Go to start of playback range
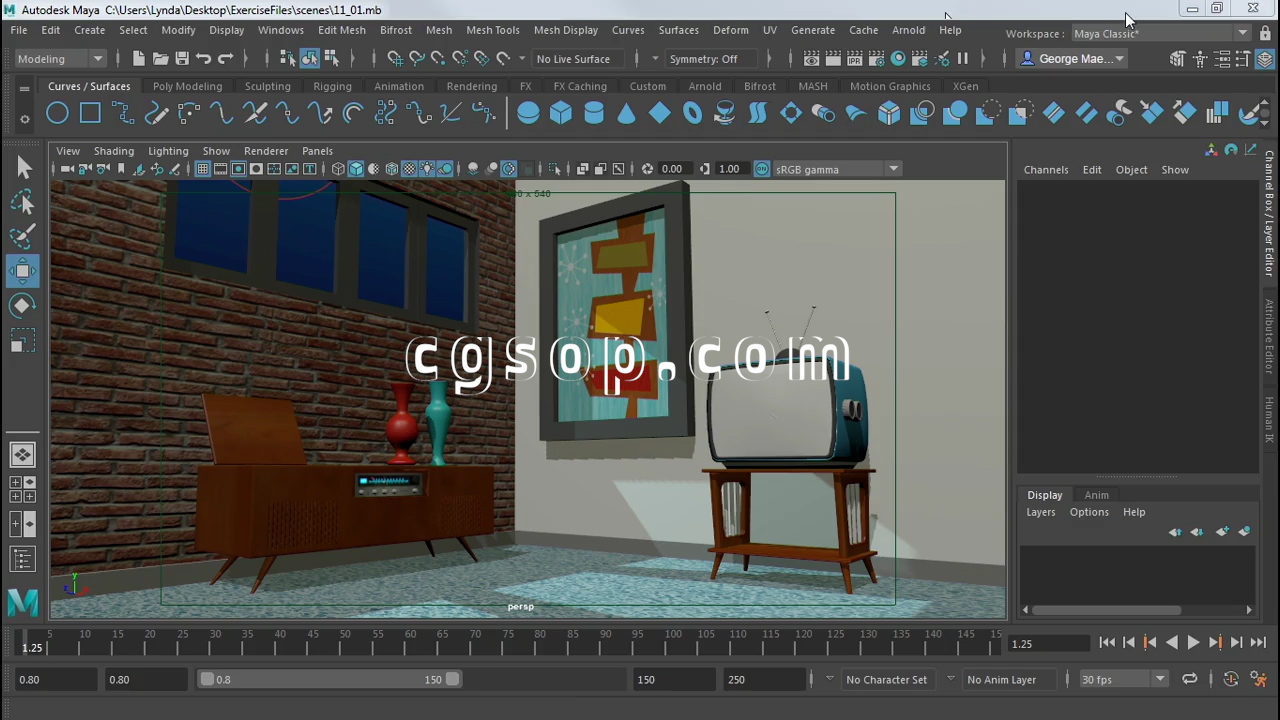The height and width of the screenshot is (720, 1280). point(1107,643)
